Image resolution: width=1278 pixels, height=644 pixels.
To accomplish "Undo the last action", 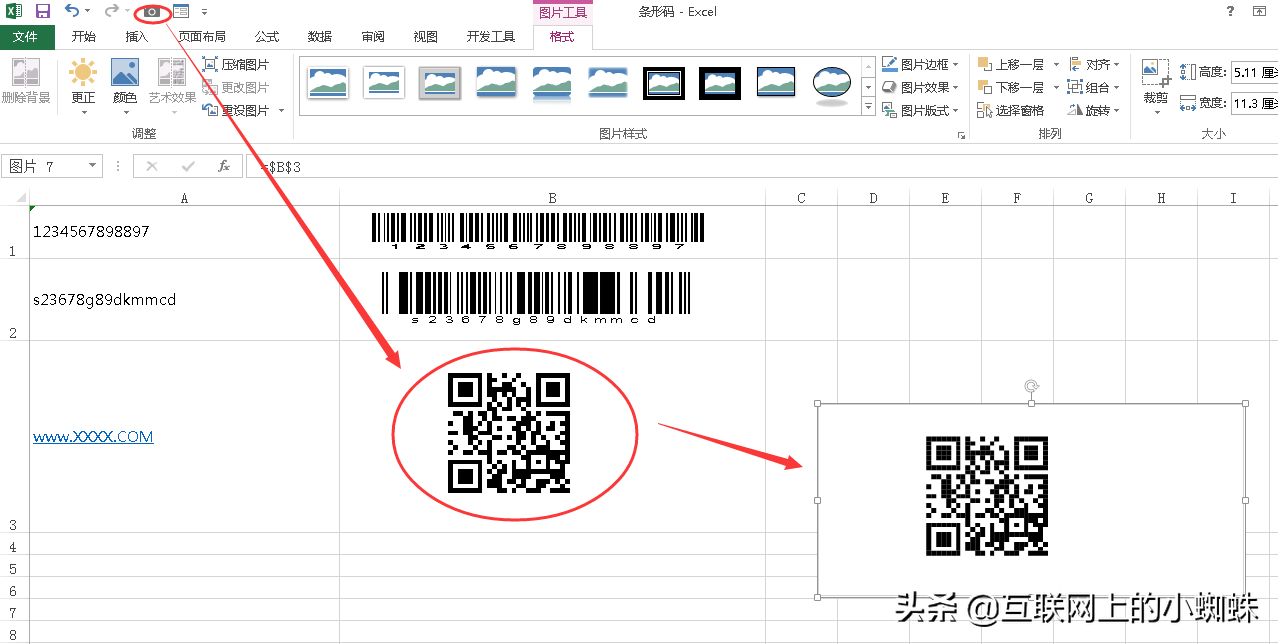I will pos(72,11).
